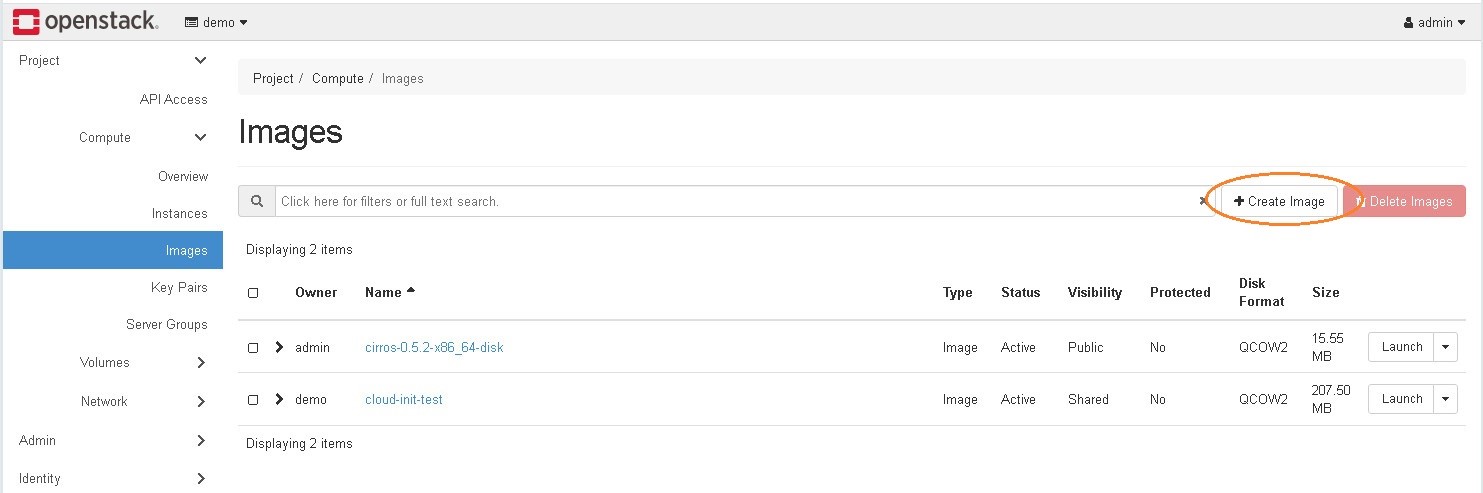Screen dimensions: 1483x493
Task: Collapse the Project section chevron
Action: 200,61
